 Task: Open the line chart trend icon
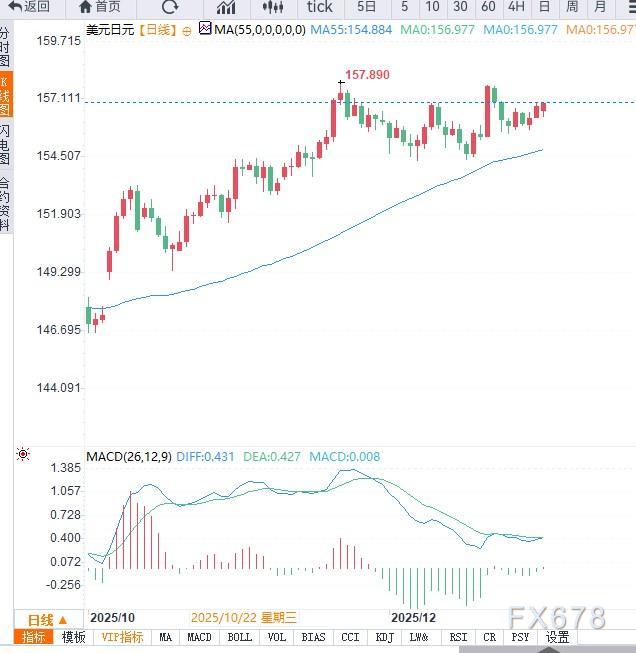pyautogui.click(x=226, y=7)
